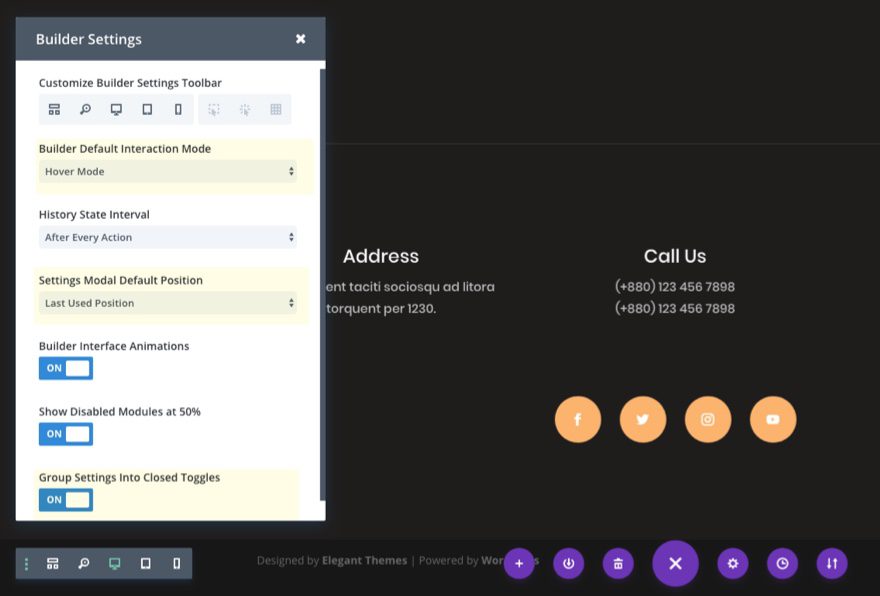Open History State Interval dropdown
The image size is (880, 596).
click(x=168, y=237)
